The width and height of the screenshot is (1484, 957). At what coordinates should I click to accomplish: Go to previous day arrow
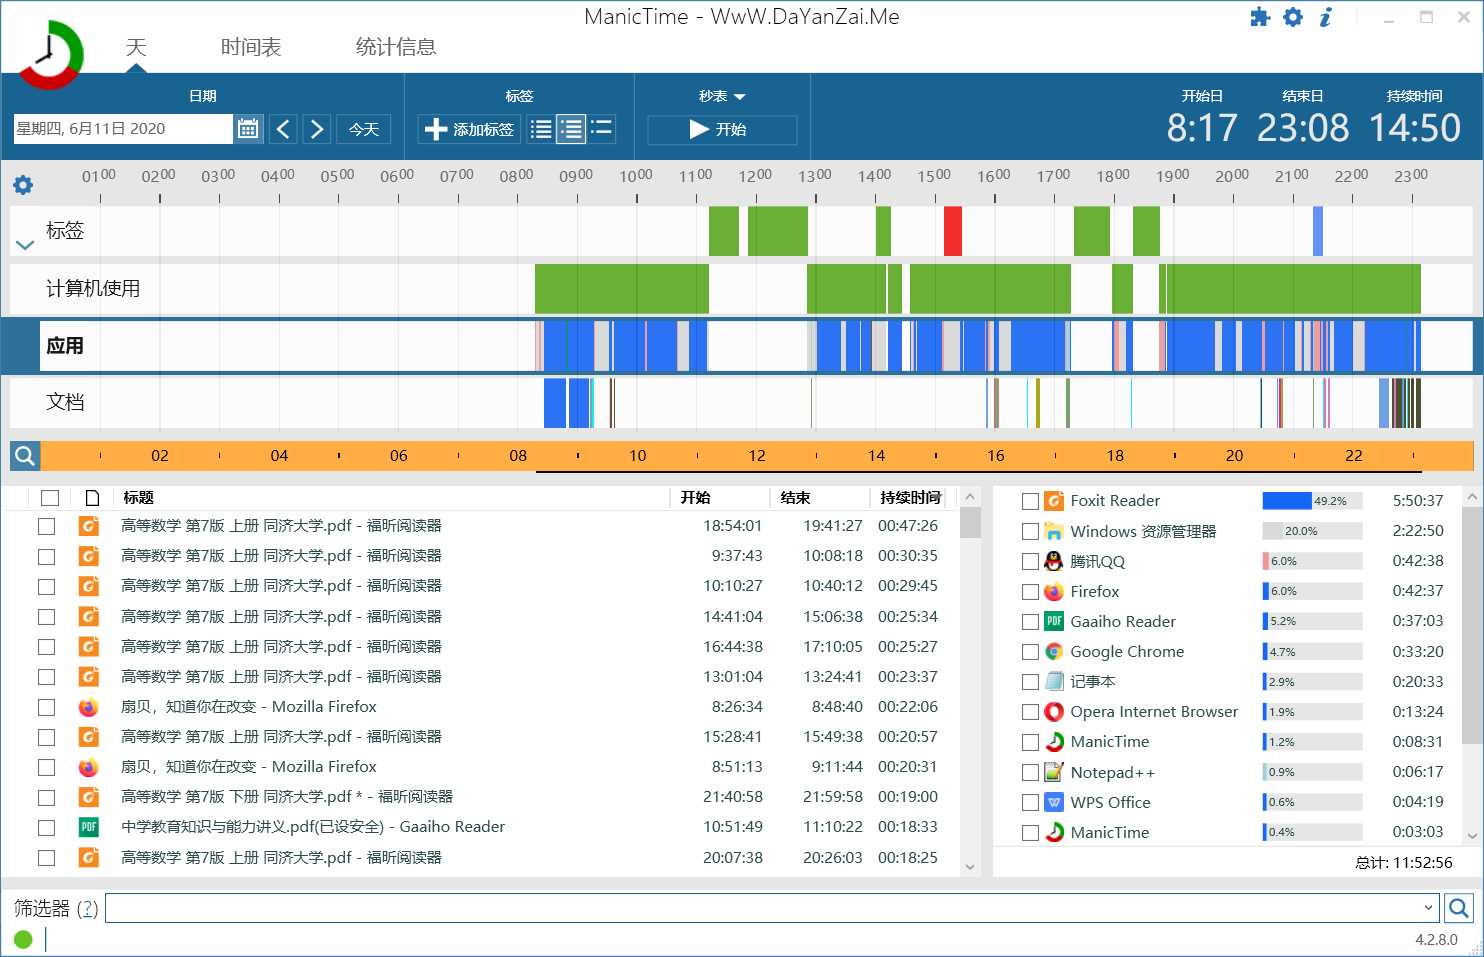click(283, 129)
